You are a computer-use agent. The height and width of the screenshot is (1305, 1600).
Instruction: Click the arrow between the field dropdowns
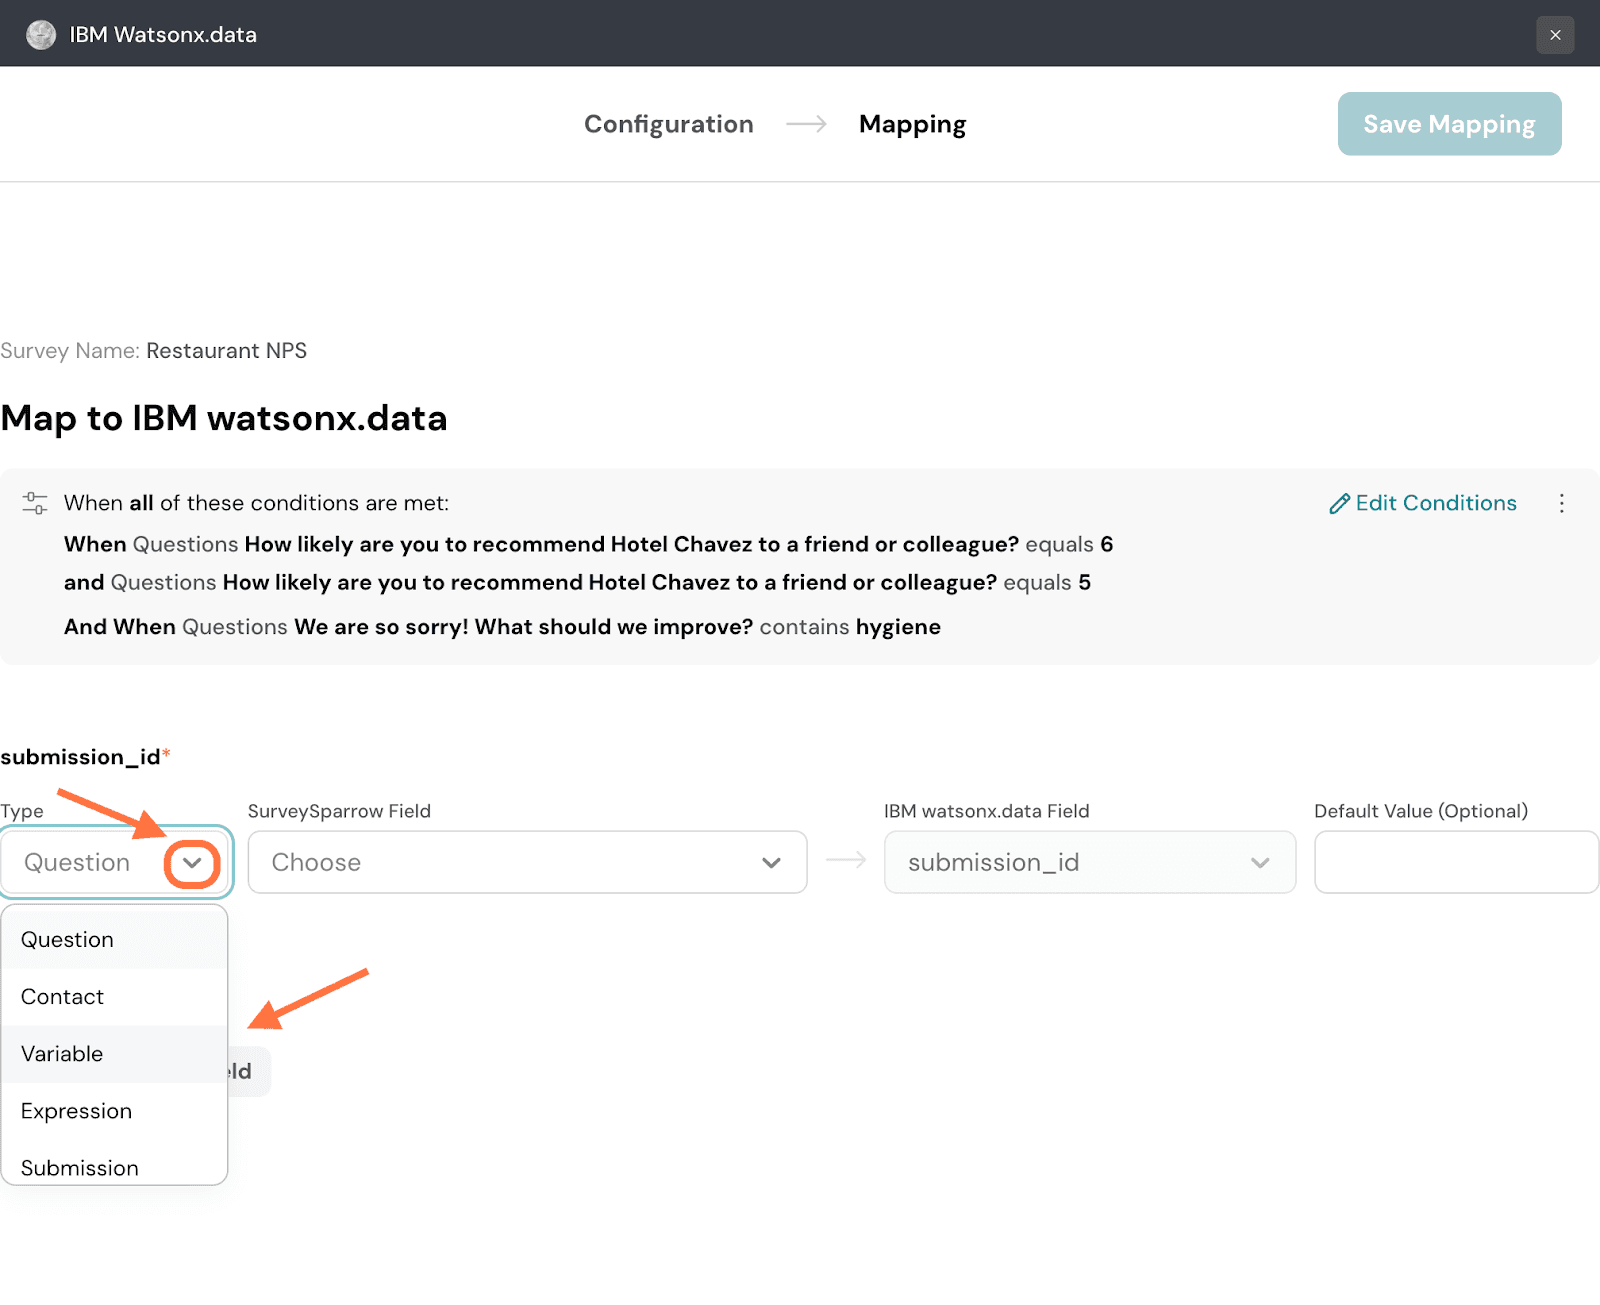[846, 861]
